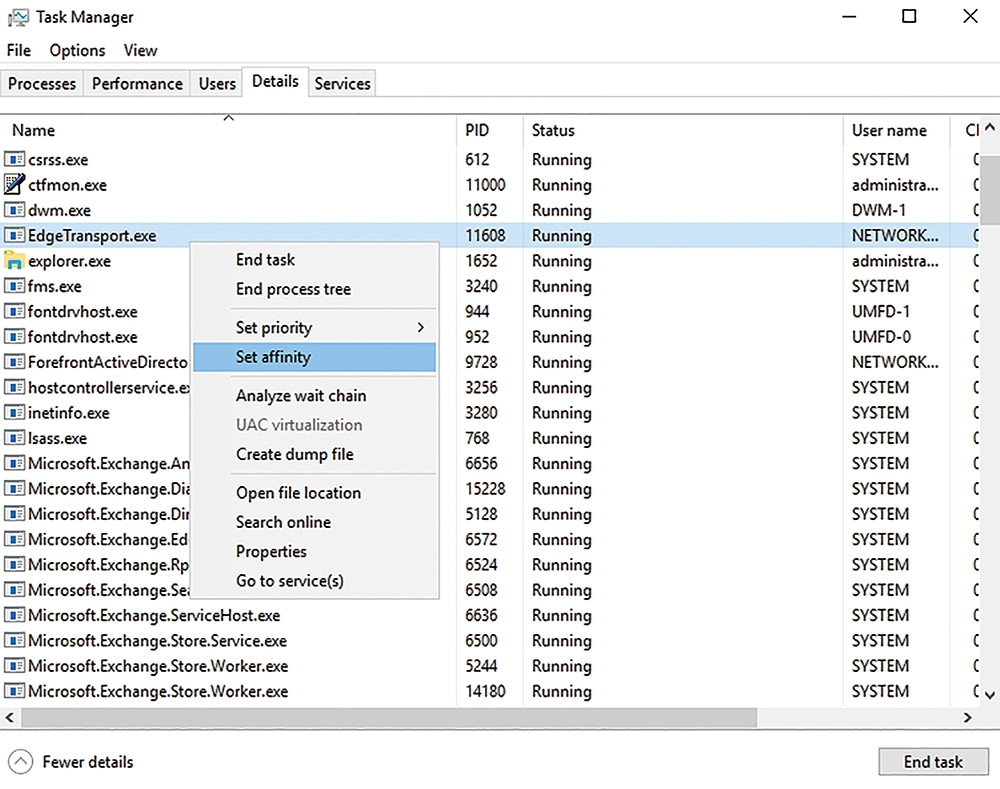1000x789 pixels.
Task: Open the View menu
Action: [140, 50]
